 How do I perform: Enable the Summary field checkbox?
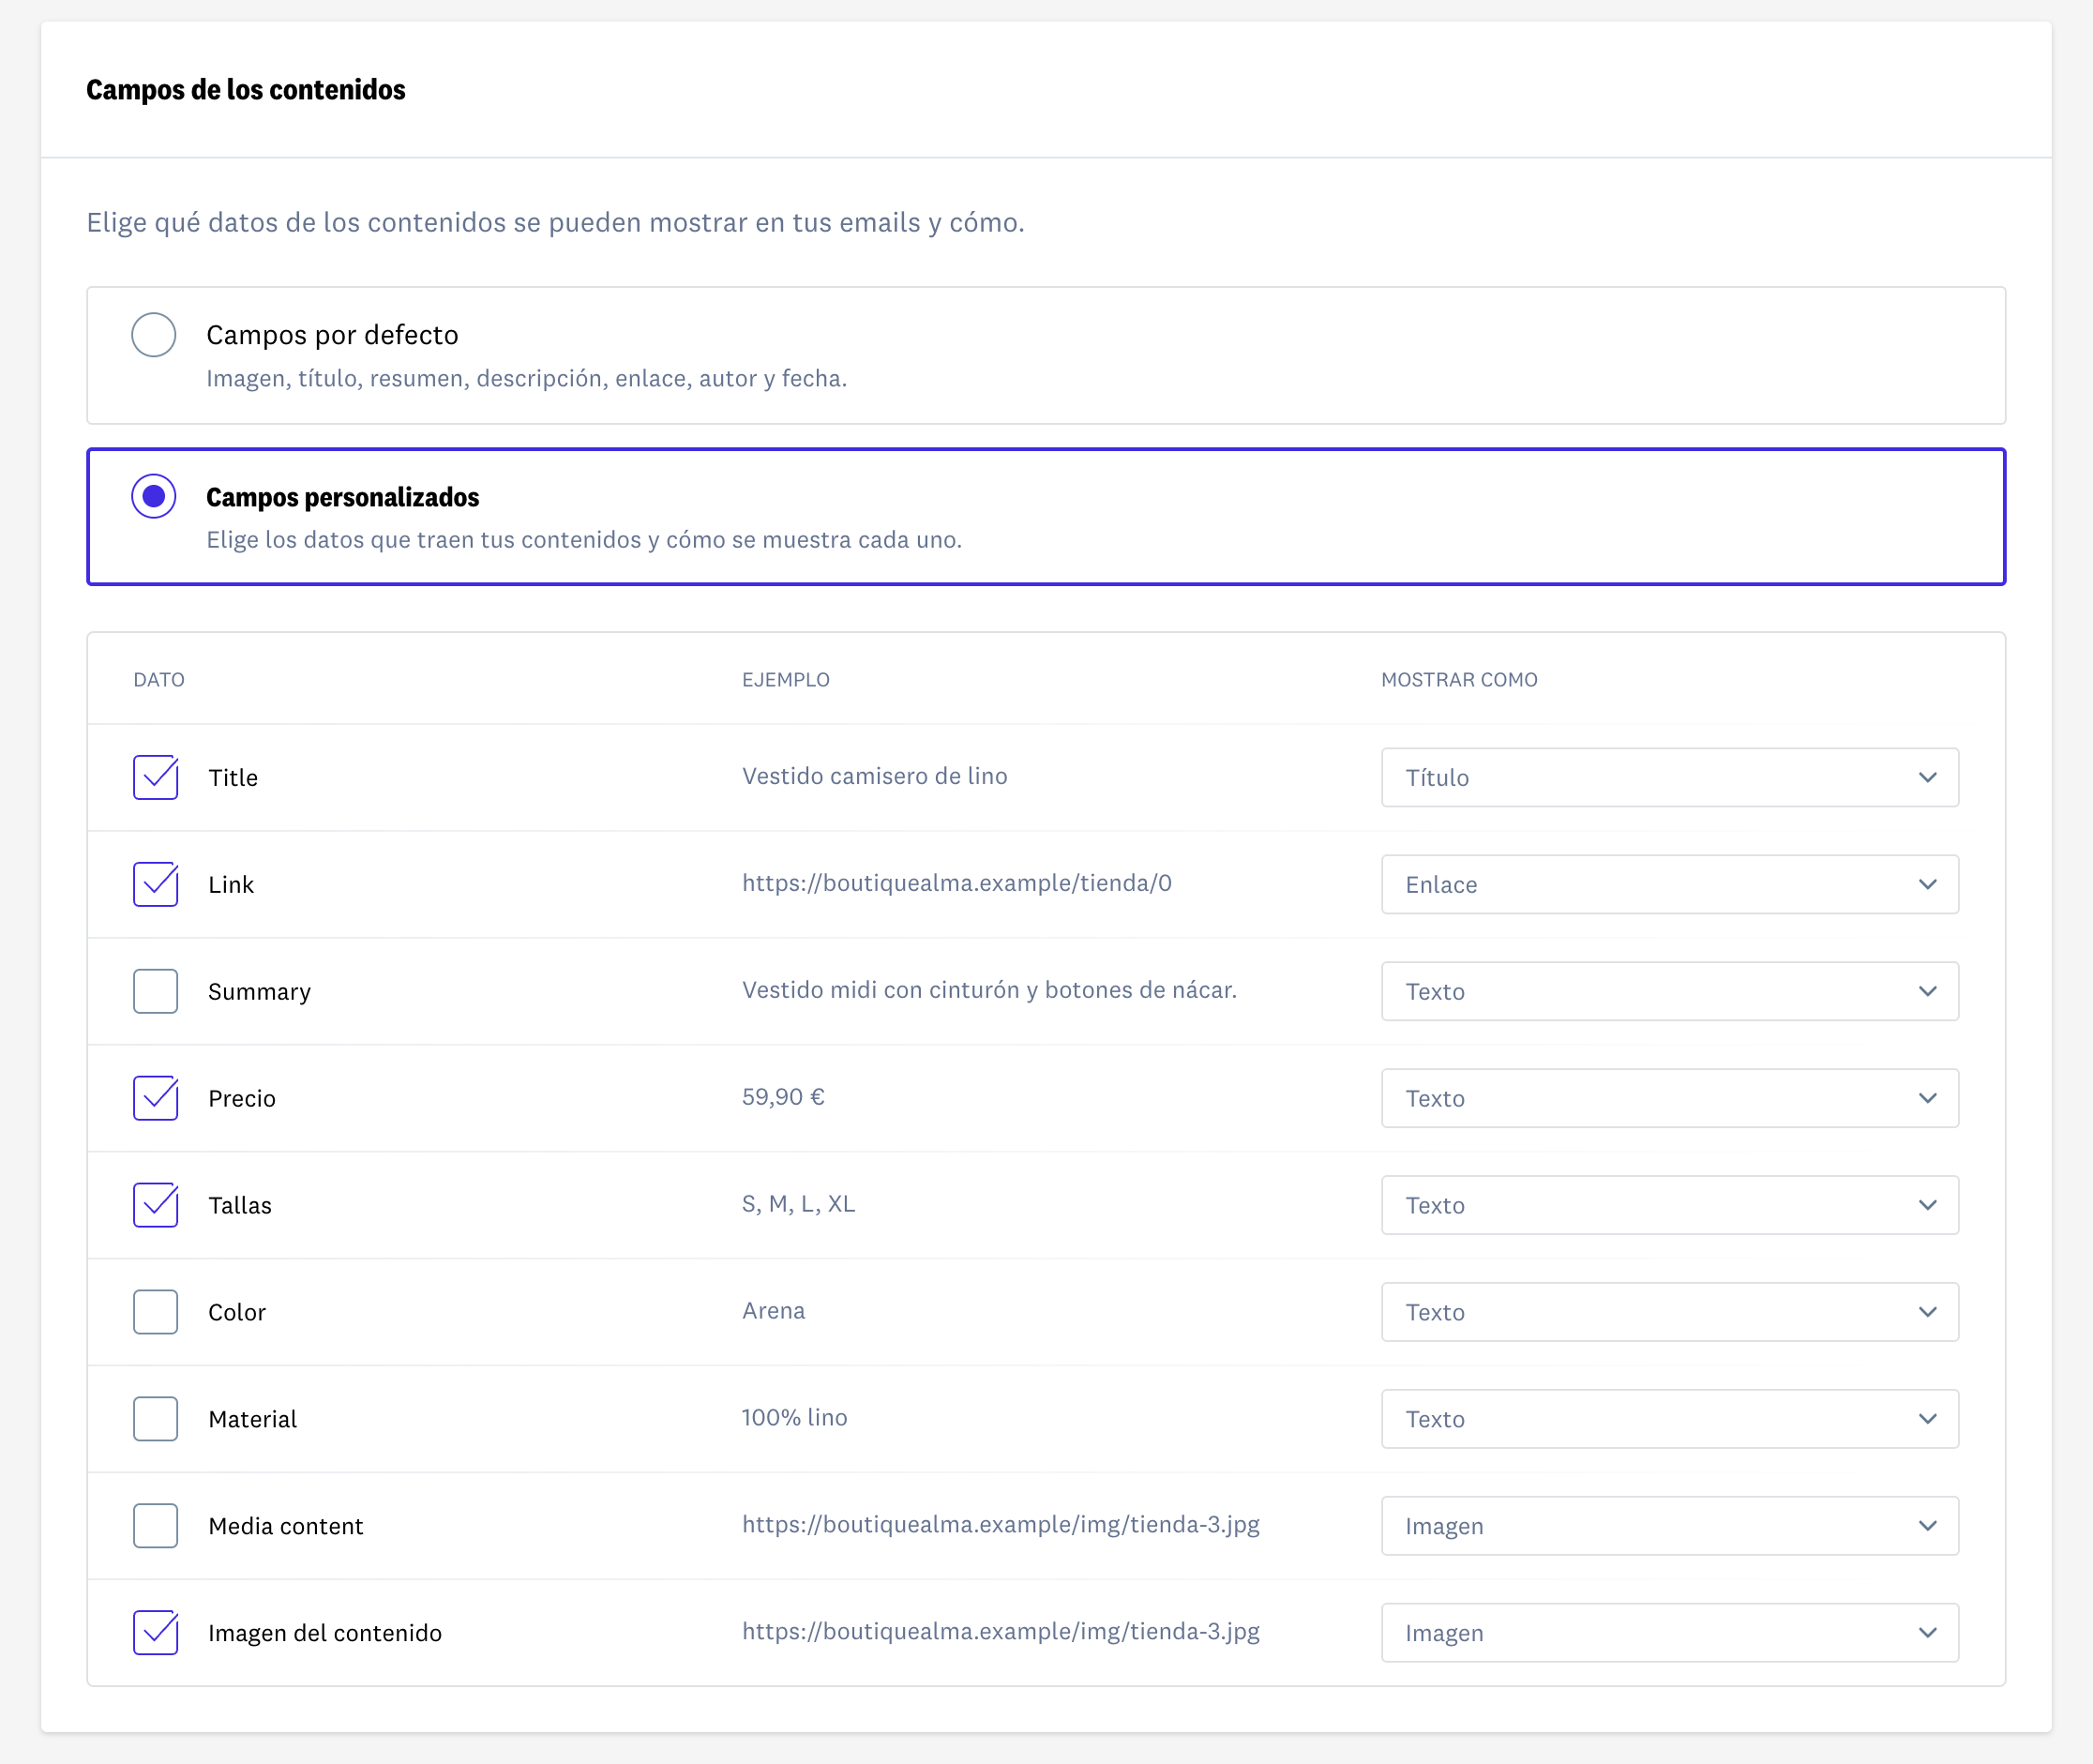coord(156,991)
